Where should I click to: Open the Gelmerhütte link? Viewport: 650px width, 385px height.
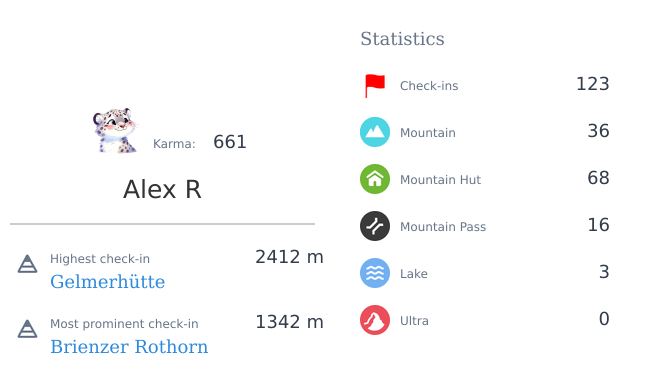tap(107, 282)
